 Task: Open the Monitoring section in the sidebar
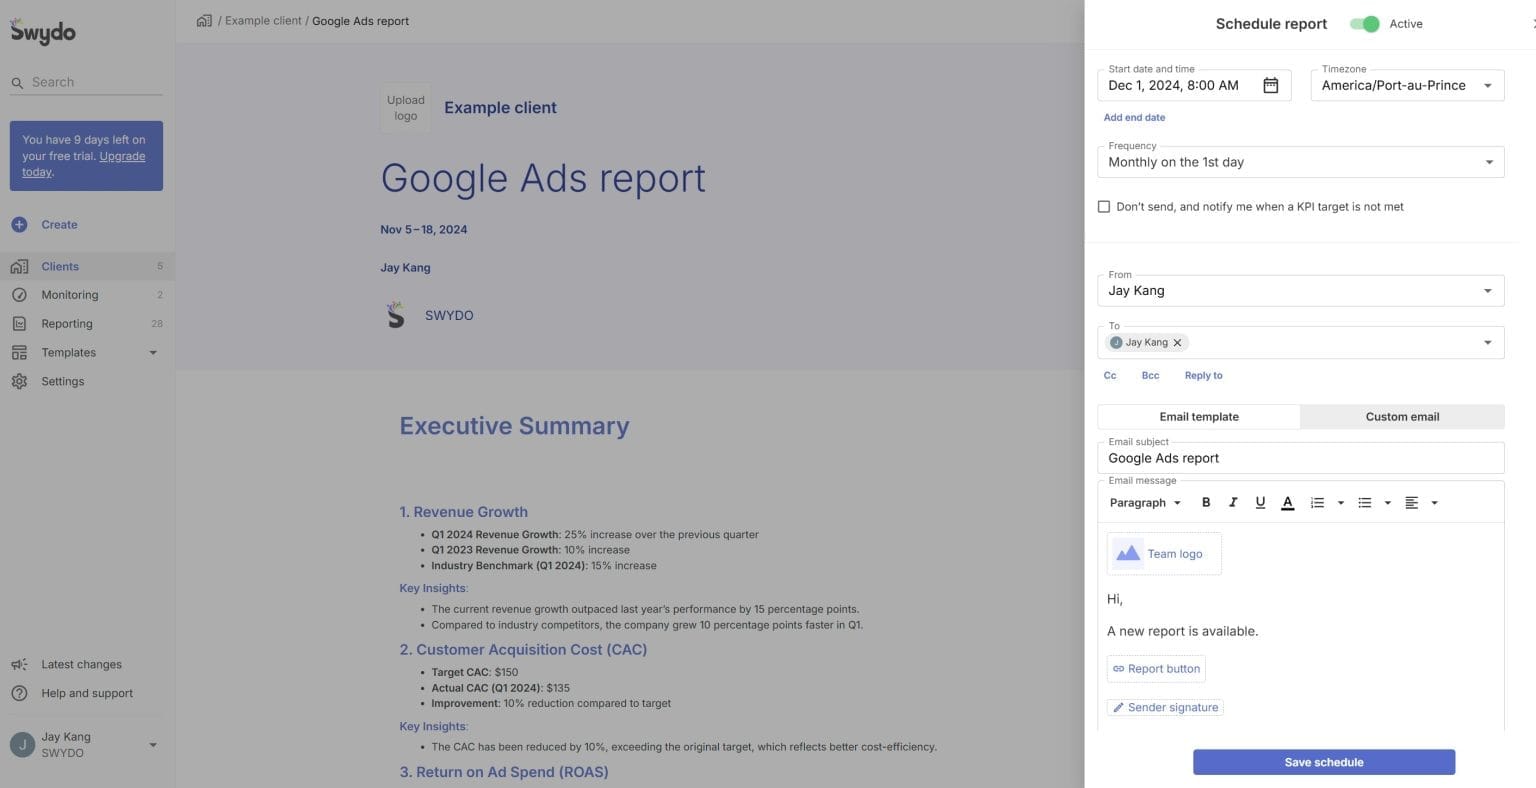point(69,294)
